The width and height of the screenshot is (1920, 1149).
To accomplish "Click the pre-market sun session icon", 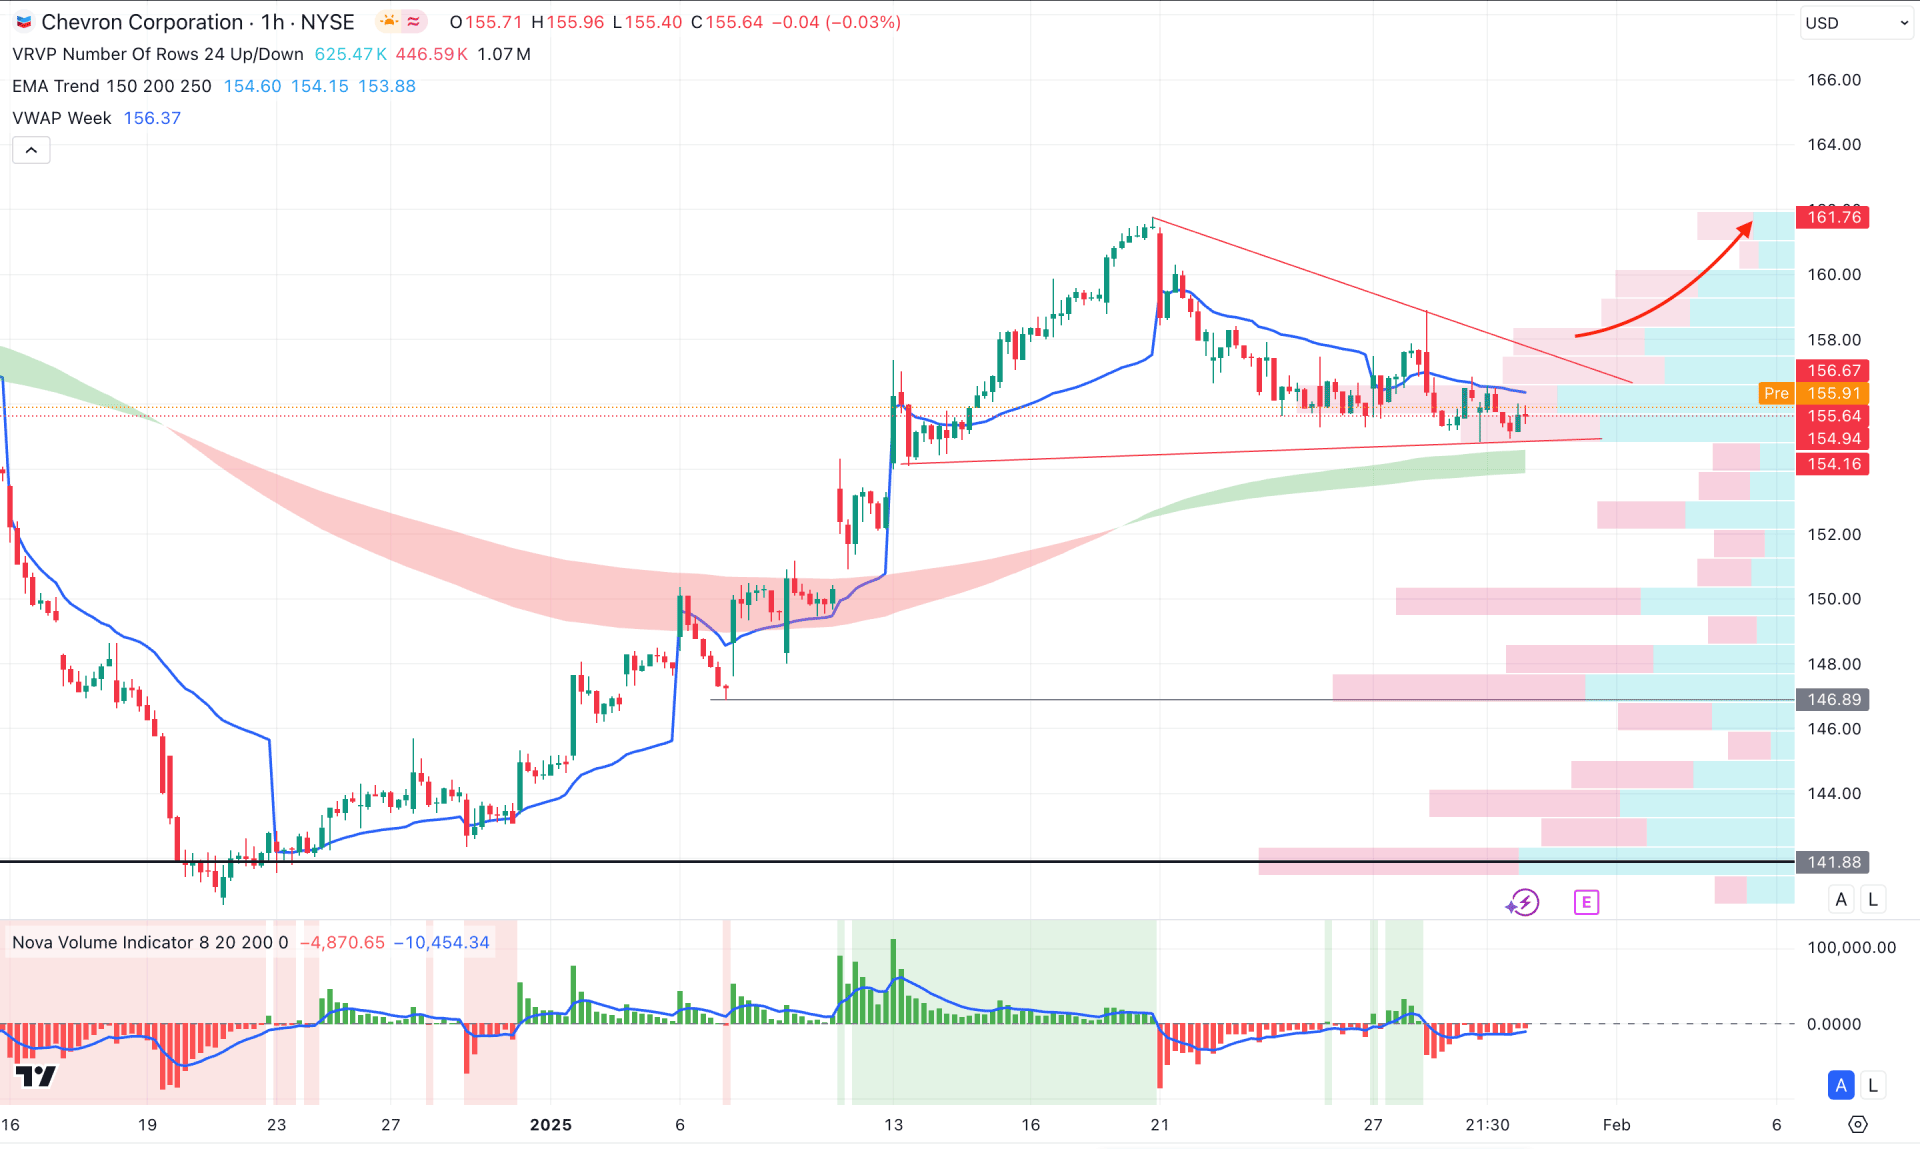I will tap(389, 21).
